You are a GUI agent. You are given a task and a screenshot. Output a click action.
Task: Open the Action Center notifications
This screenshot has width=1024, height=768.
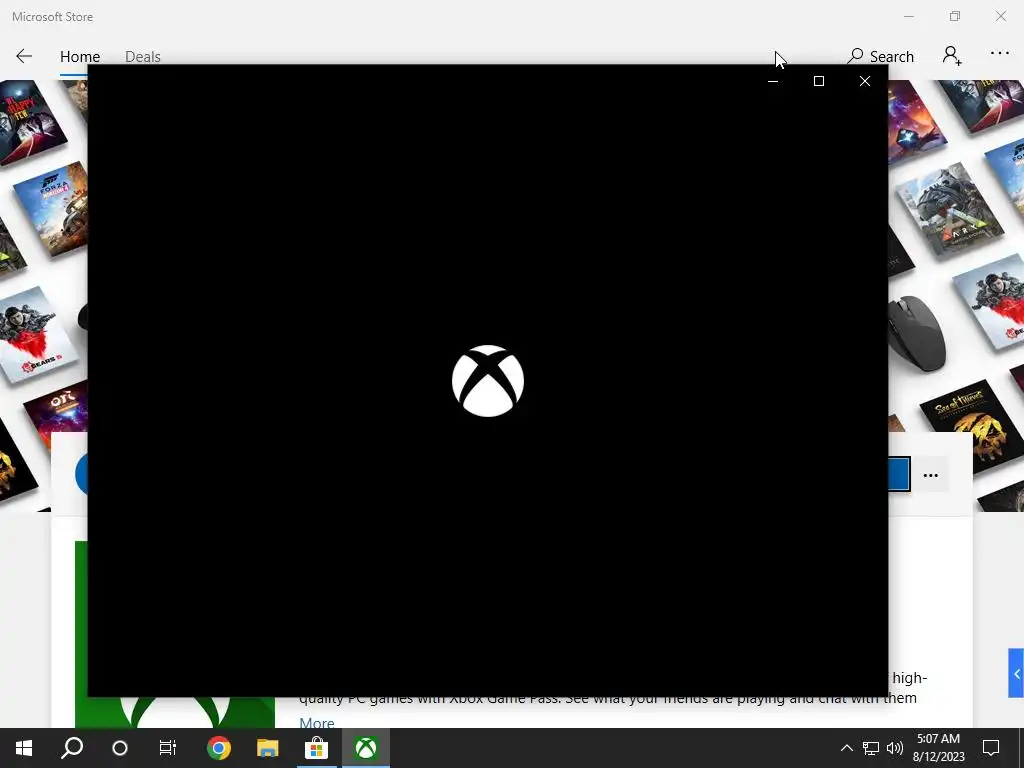coord(991,748)
